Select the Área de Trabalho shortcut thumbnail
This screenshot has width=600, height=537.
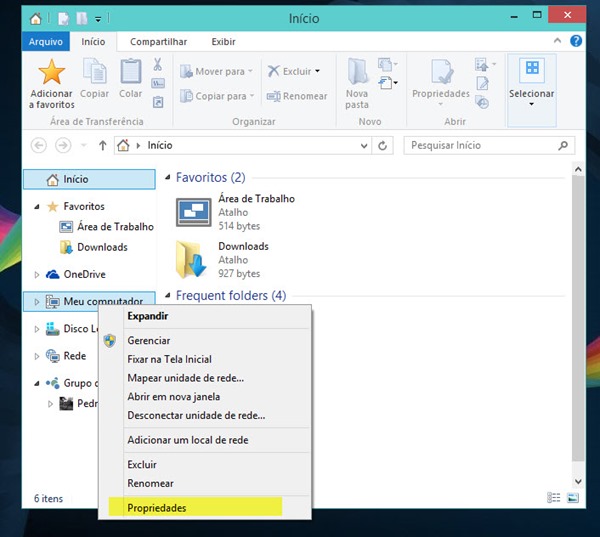tap(193, 212)
